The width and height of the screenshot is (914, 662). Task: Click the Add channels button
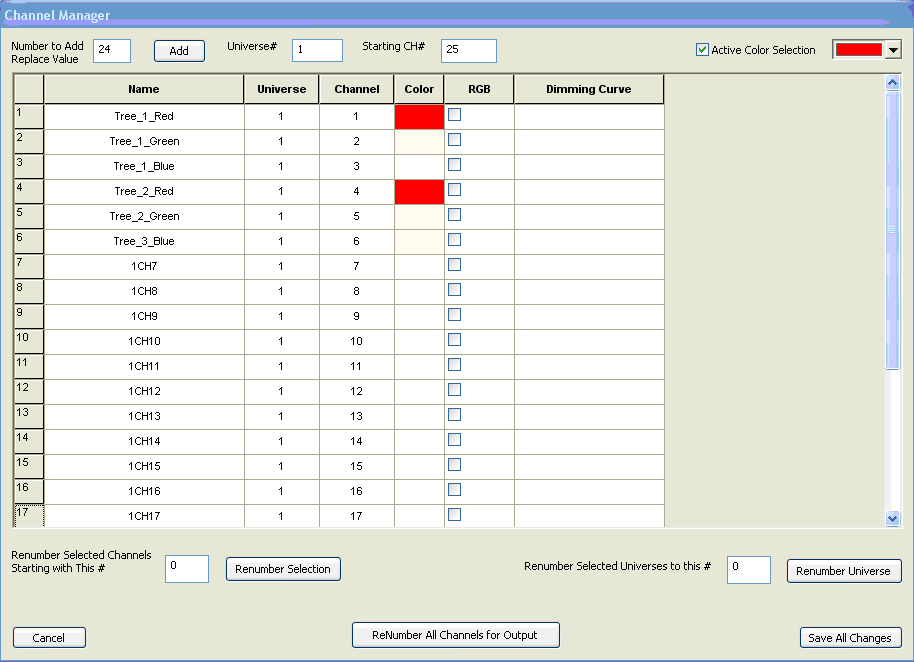click(x=179, y=51)
